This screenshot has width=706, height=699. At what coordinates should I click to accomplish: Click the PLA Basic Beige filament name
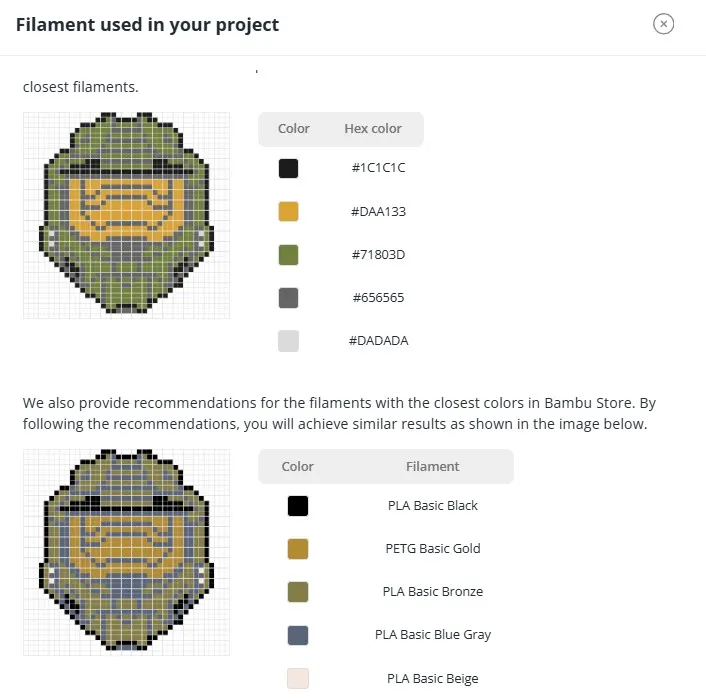point(433,678)
